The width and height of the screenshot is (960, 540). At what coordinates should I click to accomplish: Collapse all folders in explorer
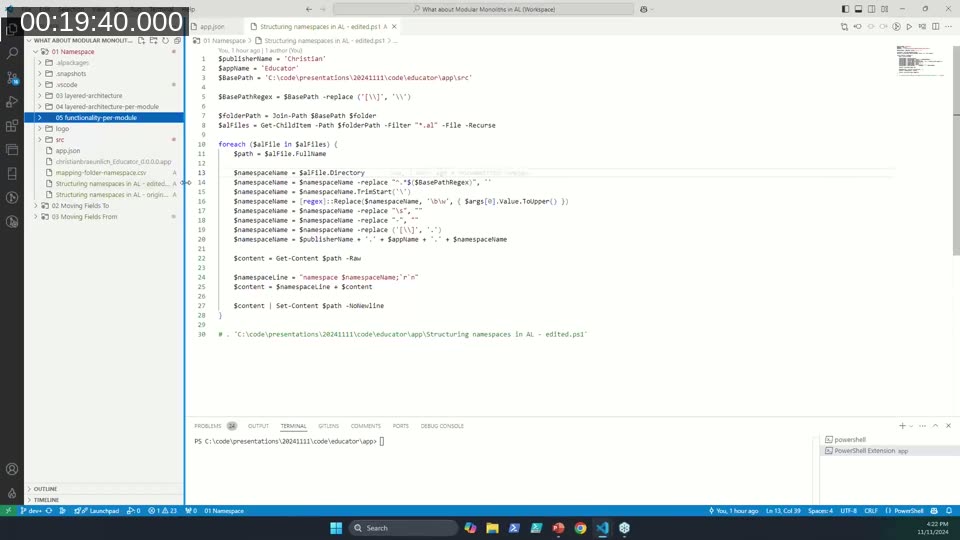click(178, 40)
